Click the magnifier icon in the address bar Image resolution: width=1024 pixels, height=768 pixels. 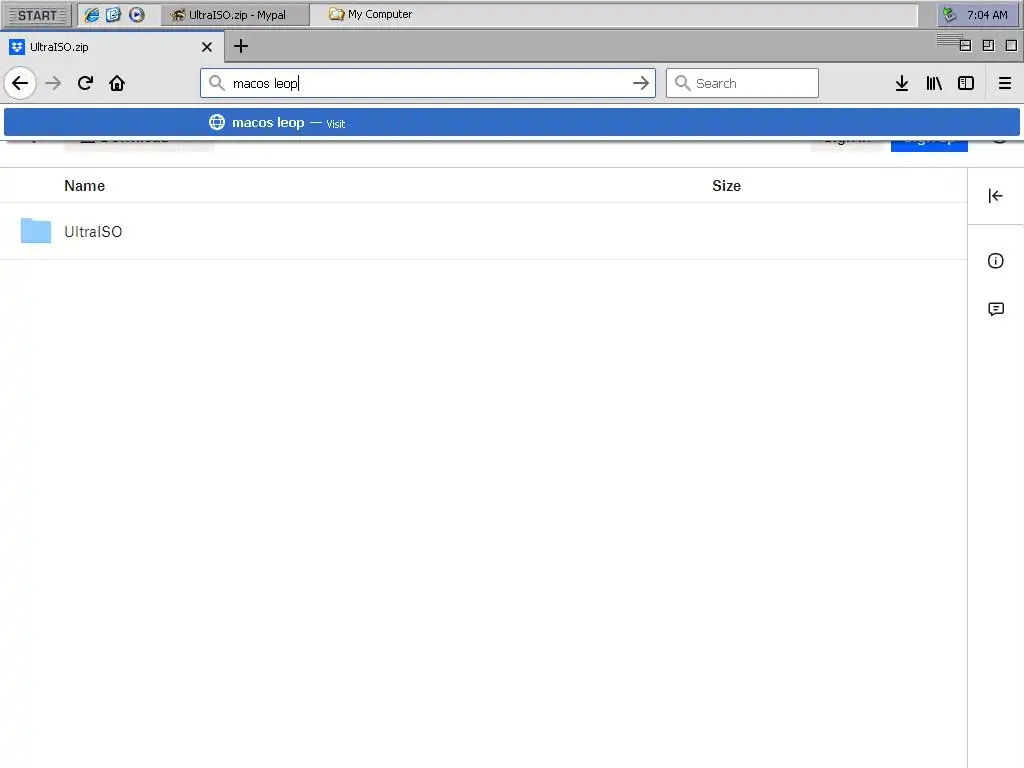[216, 83]
